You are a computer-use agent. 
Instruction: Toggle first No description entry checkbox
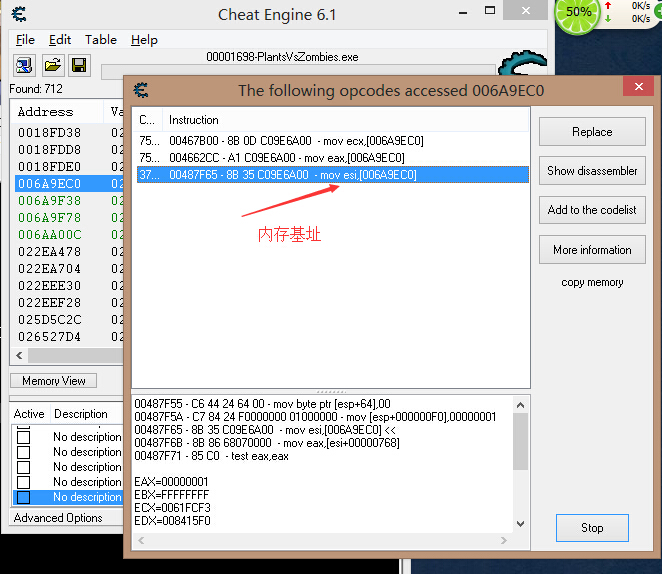pos(24,437)
